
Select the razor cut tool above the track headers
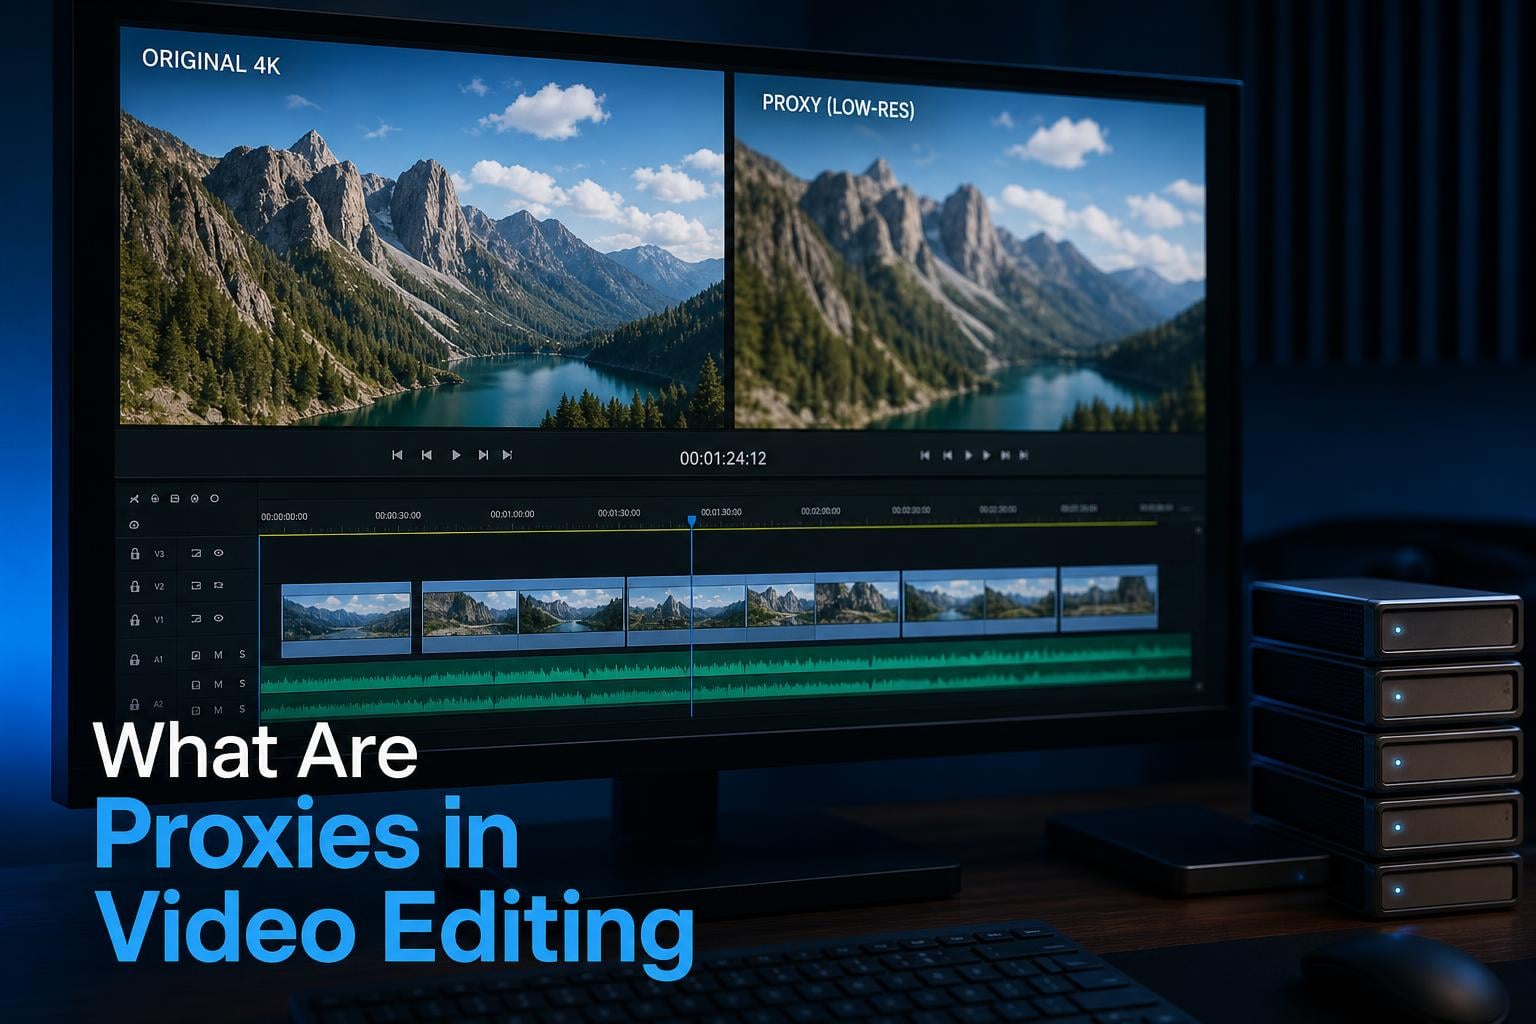point(135,498)
